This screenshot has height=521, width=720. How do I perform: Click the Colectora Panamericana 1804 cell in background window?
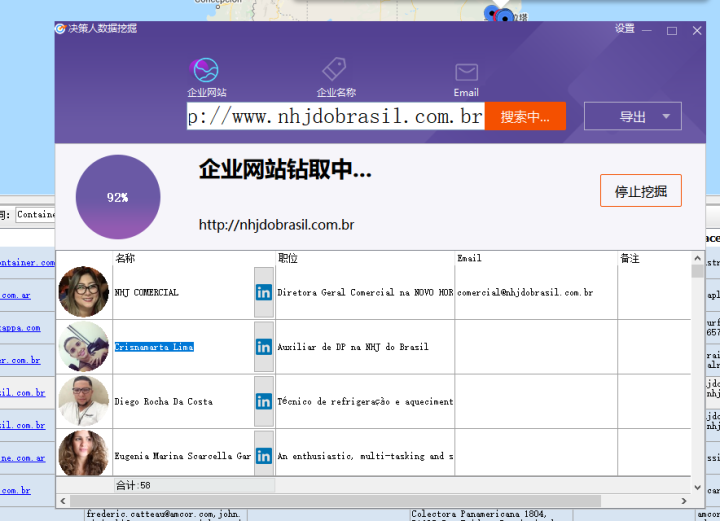[x=491, y=515]
